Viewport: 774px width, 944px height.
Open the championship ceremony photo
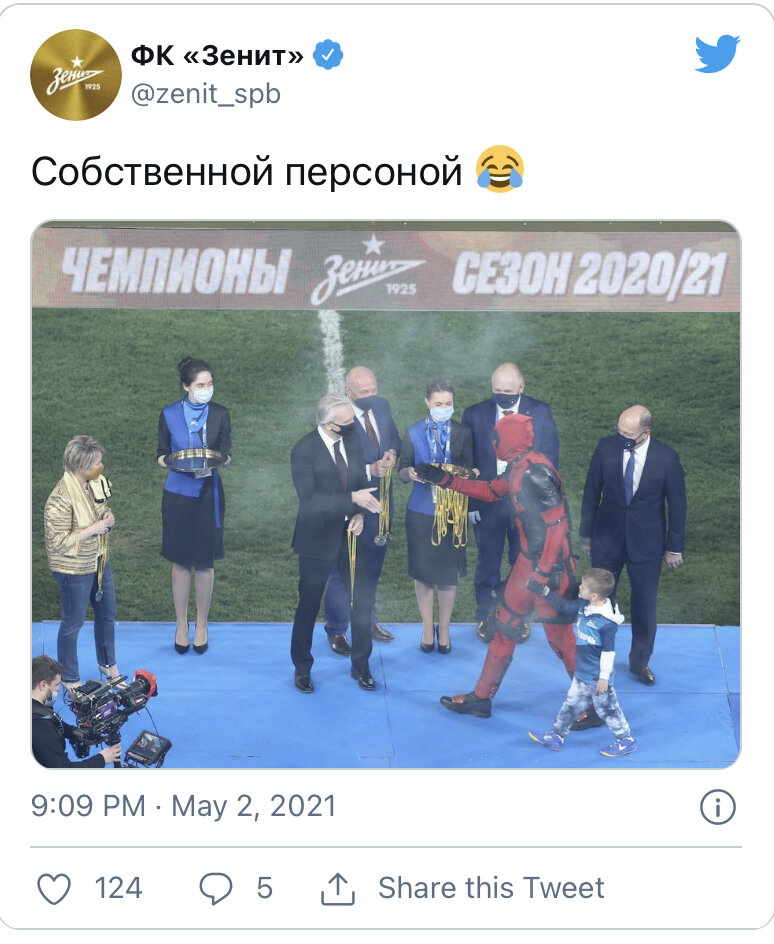386,494
